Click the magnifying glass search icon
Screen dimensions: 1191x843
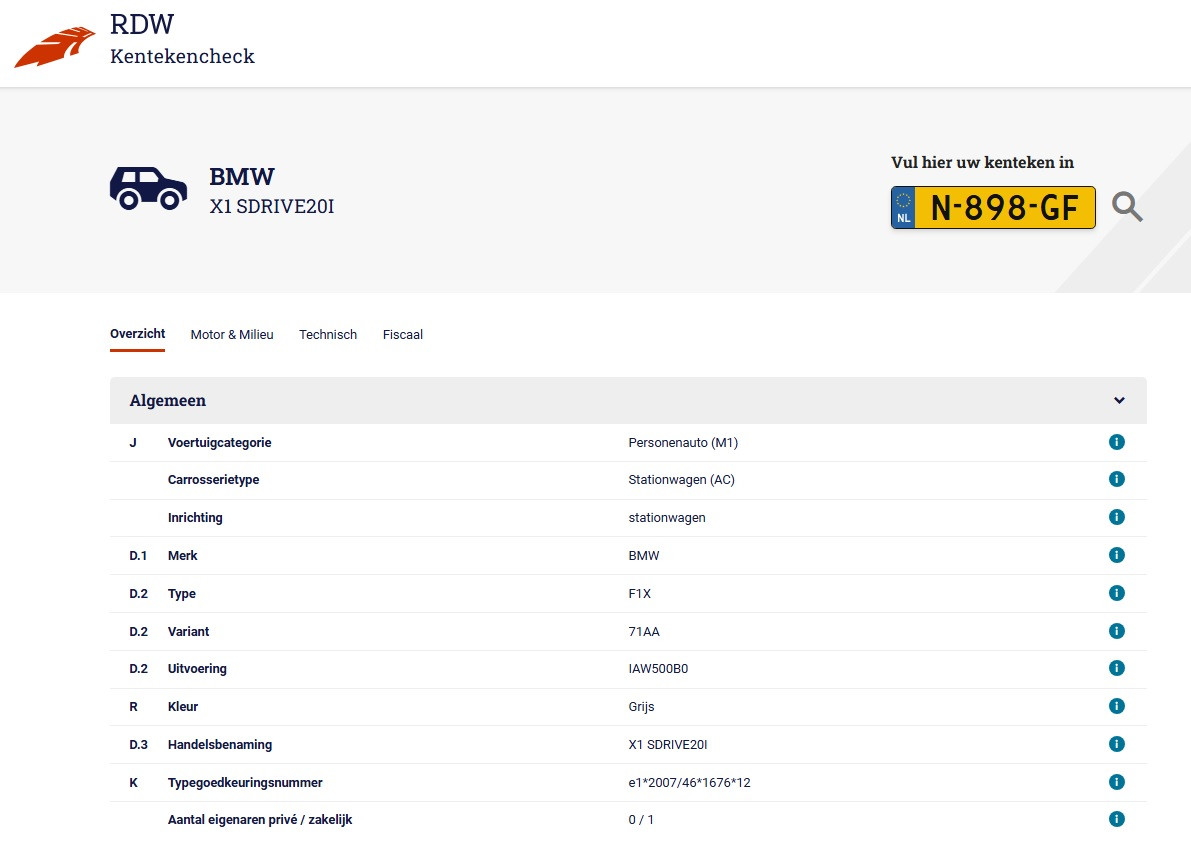click(x=1128, y=207)
